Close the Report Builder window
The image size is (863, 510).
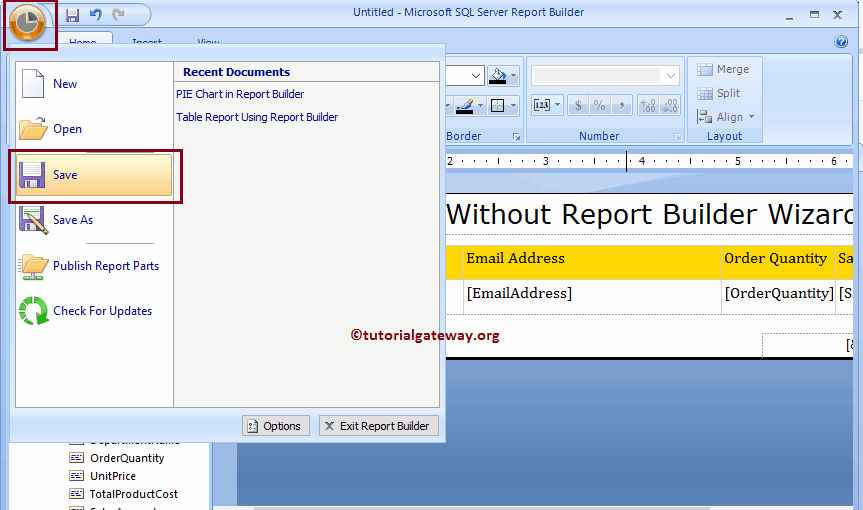coord(838,15)
